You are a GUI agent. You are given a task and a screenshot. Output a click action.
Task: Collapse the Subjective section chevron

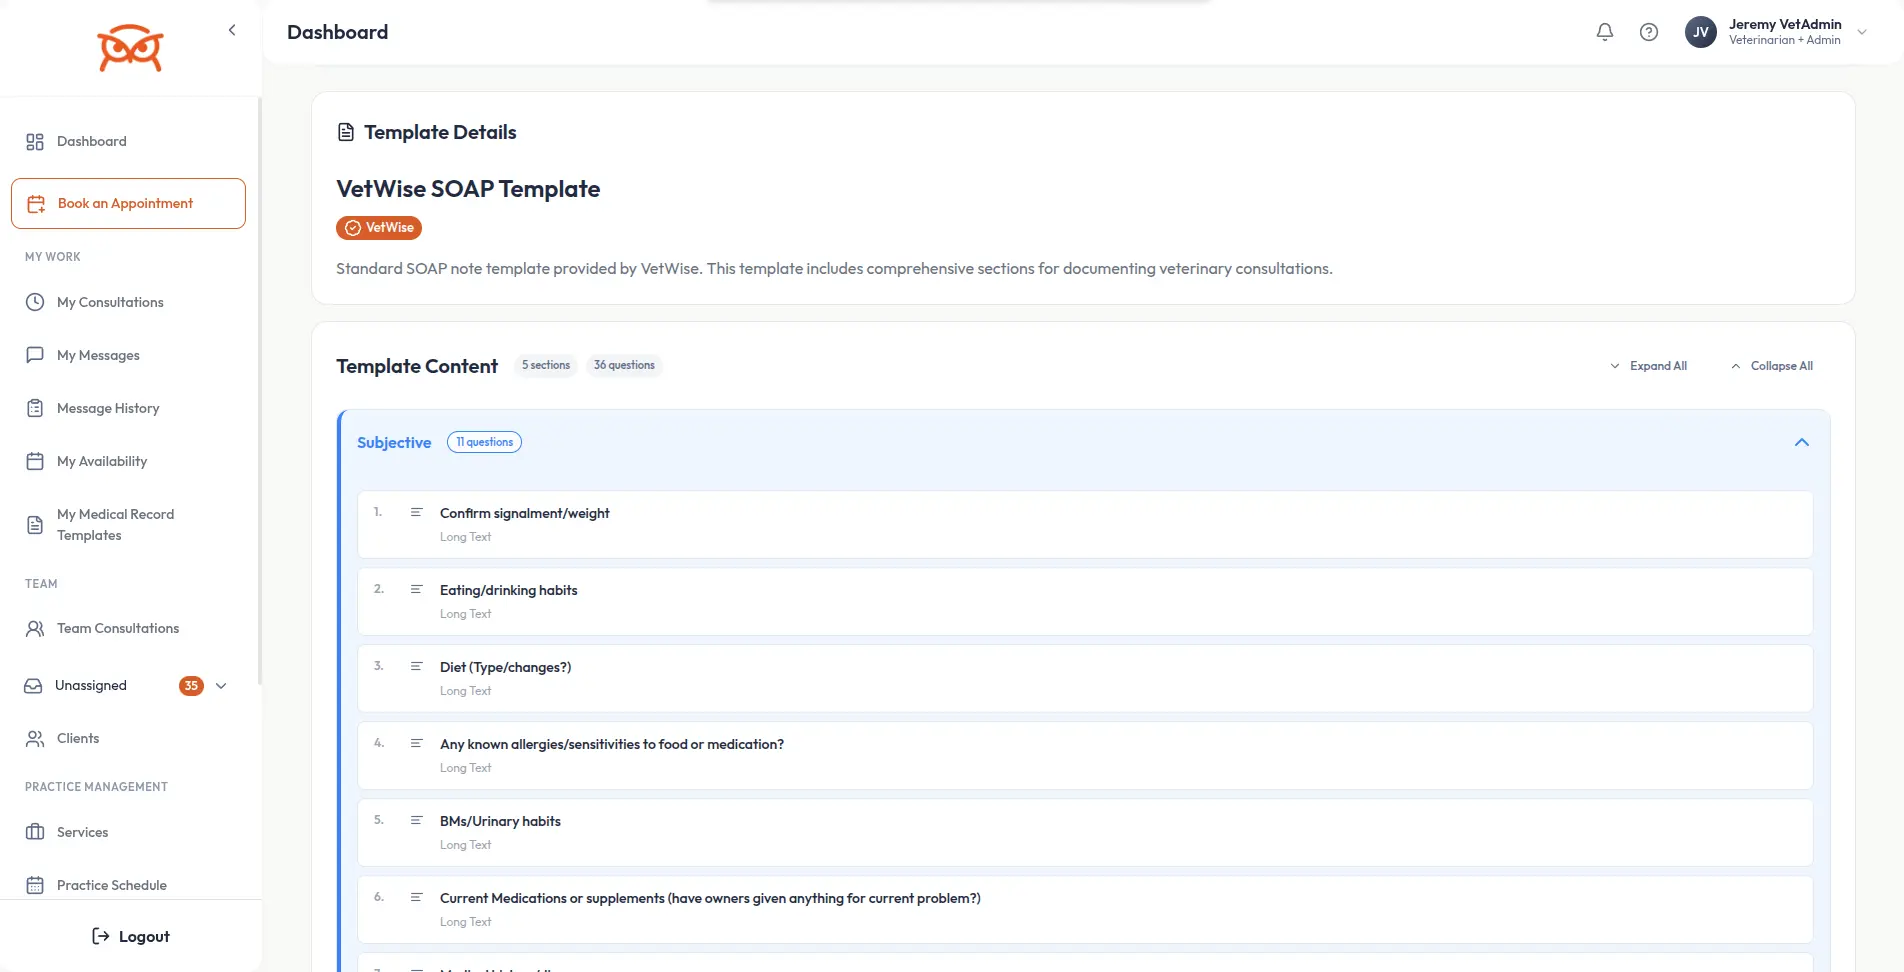coord(1802,442)
